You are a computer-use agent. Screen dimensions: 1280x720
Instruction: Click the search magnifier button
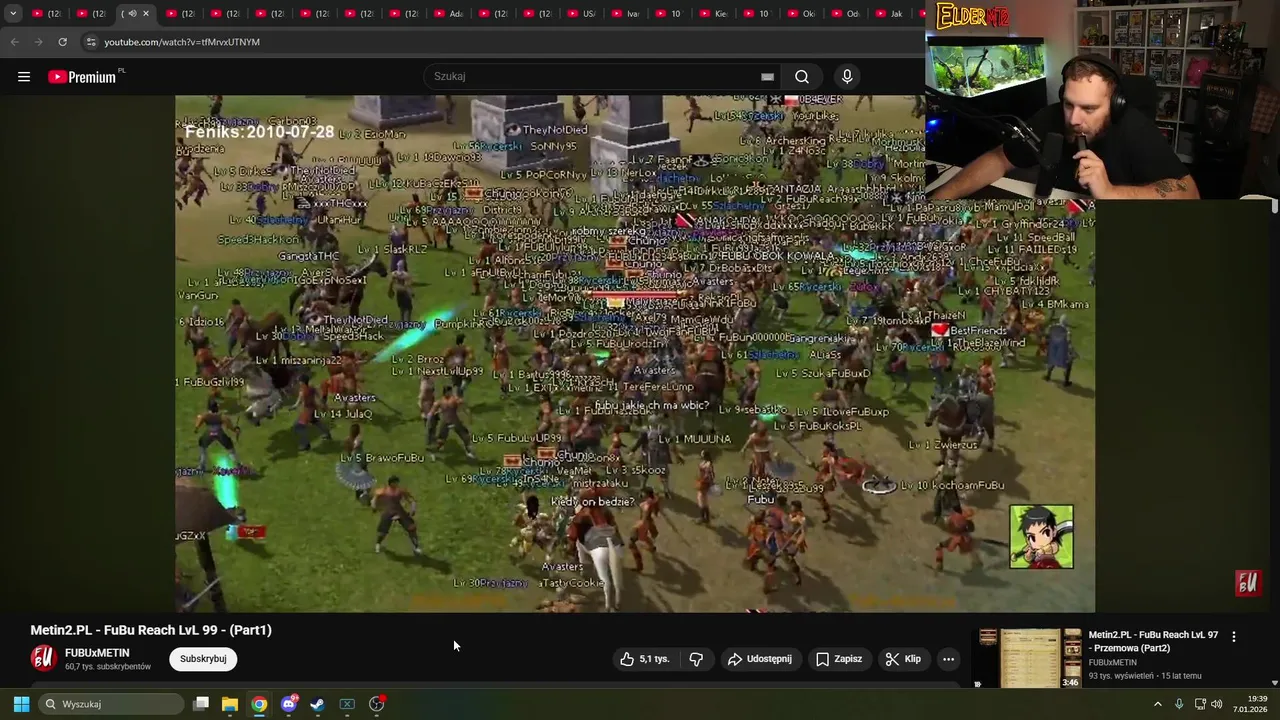click(802, 77)
